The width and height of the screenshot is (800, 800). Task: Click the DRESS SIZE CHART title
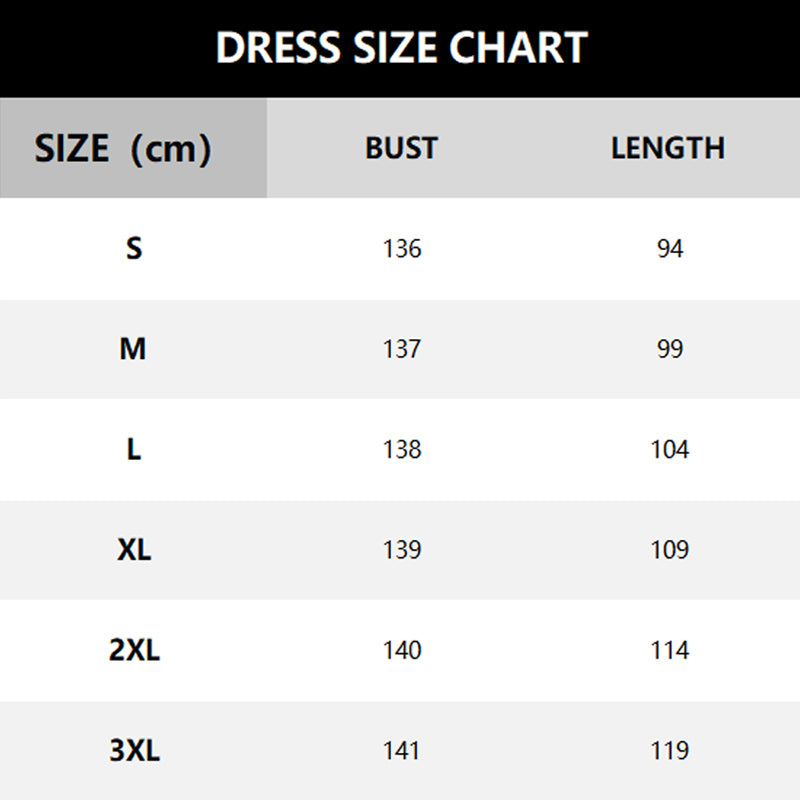[x=401, y=48]
